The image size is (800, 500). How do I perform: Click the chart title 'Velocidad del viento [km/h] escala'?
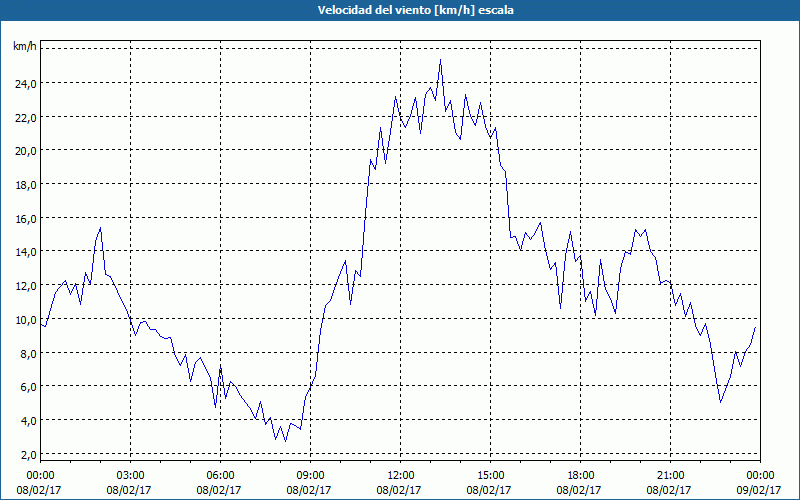[415, 10]
